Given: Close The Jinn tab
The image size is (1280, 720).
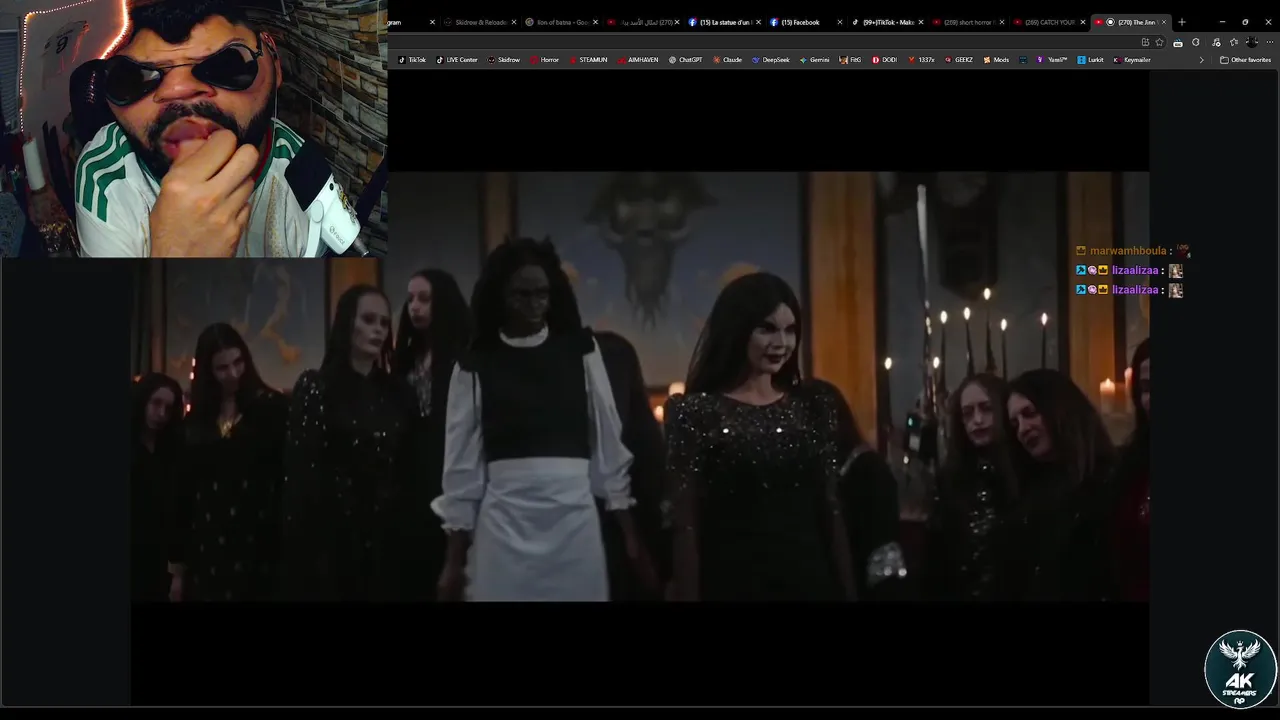Looking at the screenshot, I should (x=1163, y=22).
